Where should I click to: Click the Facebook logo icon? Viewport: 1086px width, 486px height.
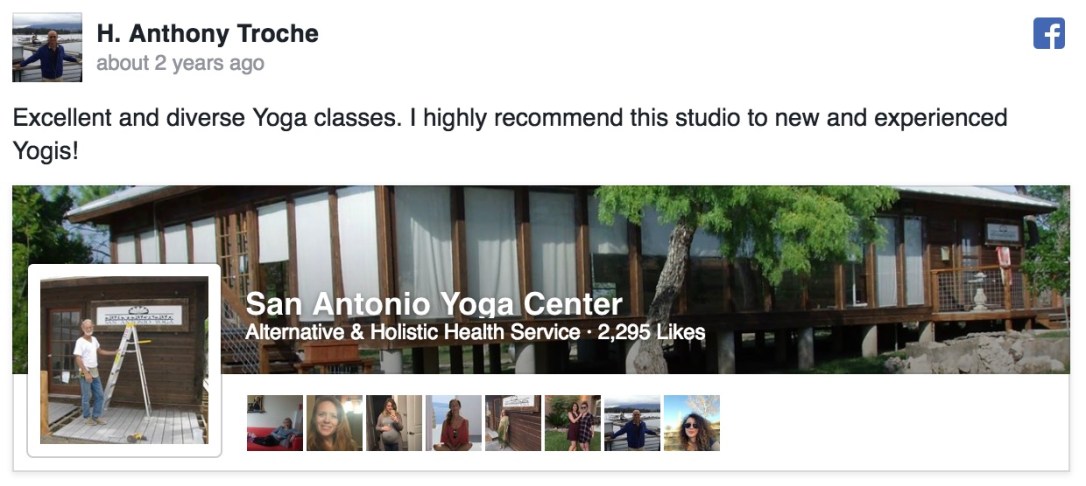pos(1049,34)
